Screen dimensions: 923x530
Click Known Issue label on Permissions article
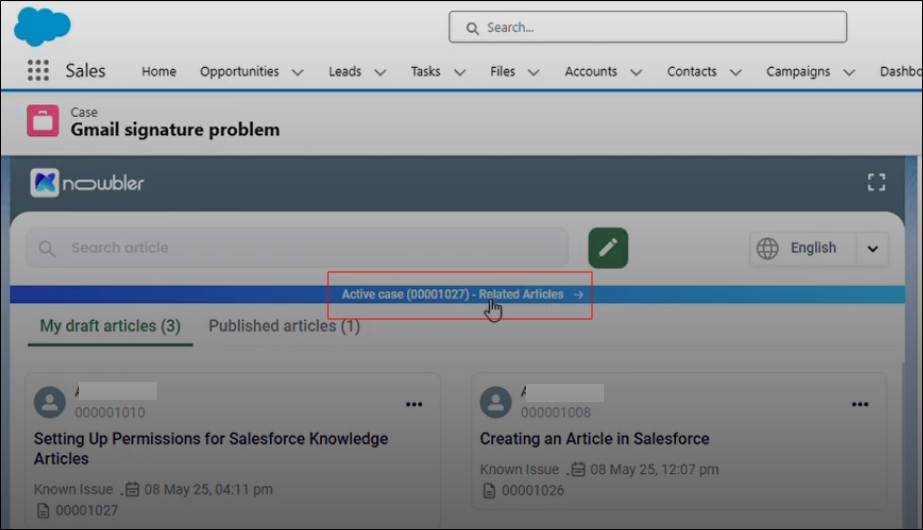coord(73,489)
